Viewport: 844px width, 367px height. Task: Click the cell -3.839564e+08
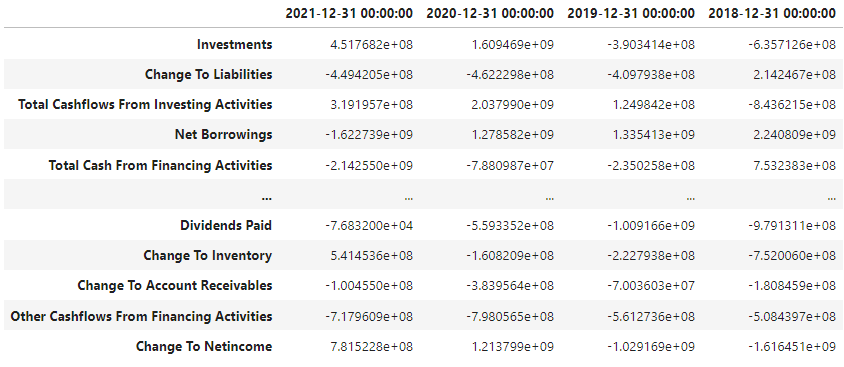point(510,285)
